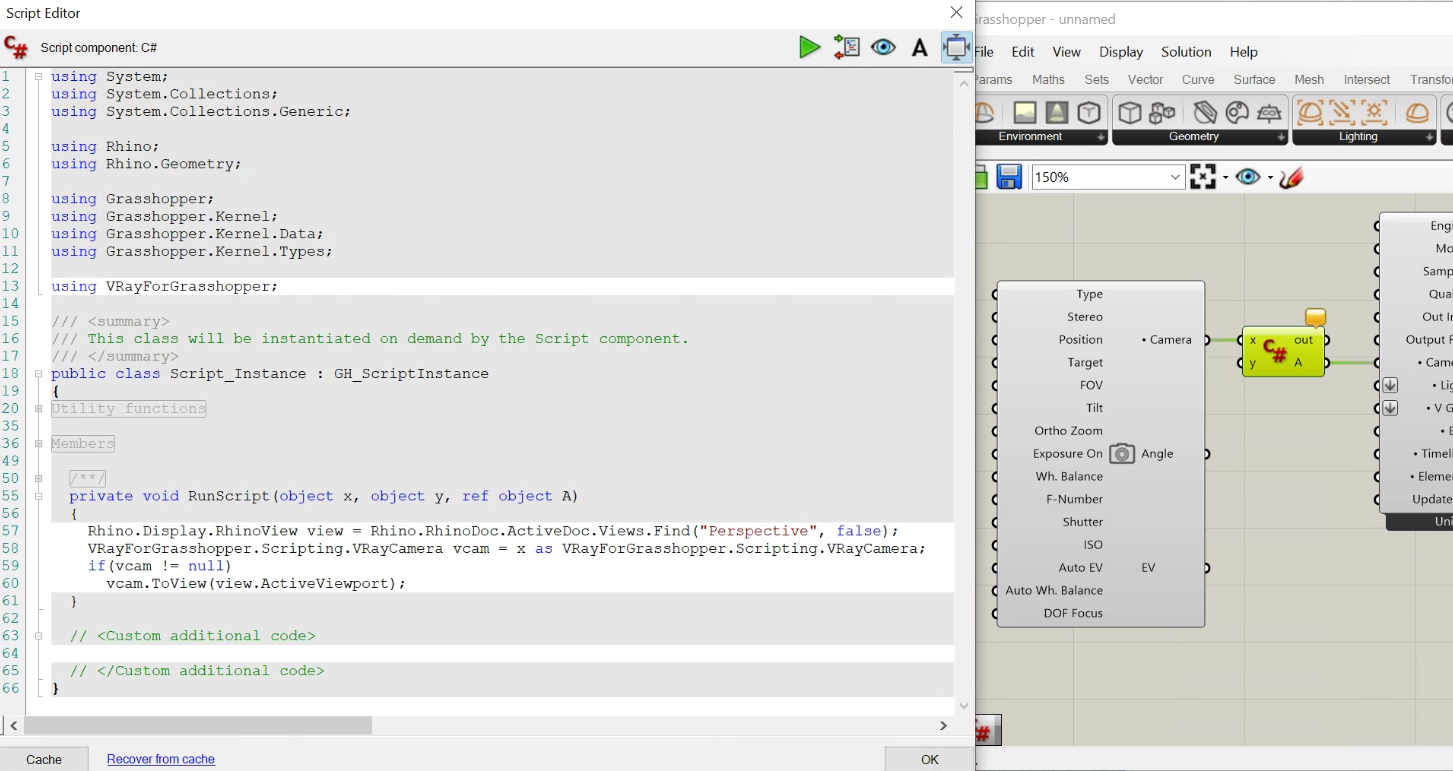Choose the dome light icon in Lighting panel
The image size is (1453, 771).
(1310, 112)
